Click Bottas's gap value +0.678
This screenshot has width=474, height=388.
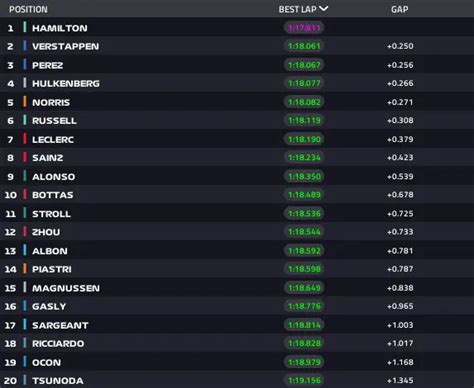click(400, 195)
